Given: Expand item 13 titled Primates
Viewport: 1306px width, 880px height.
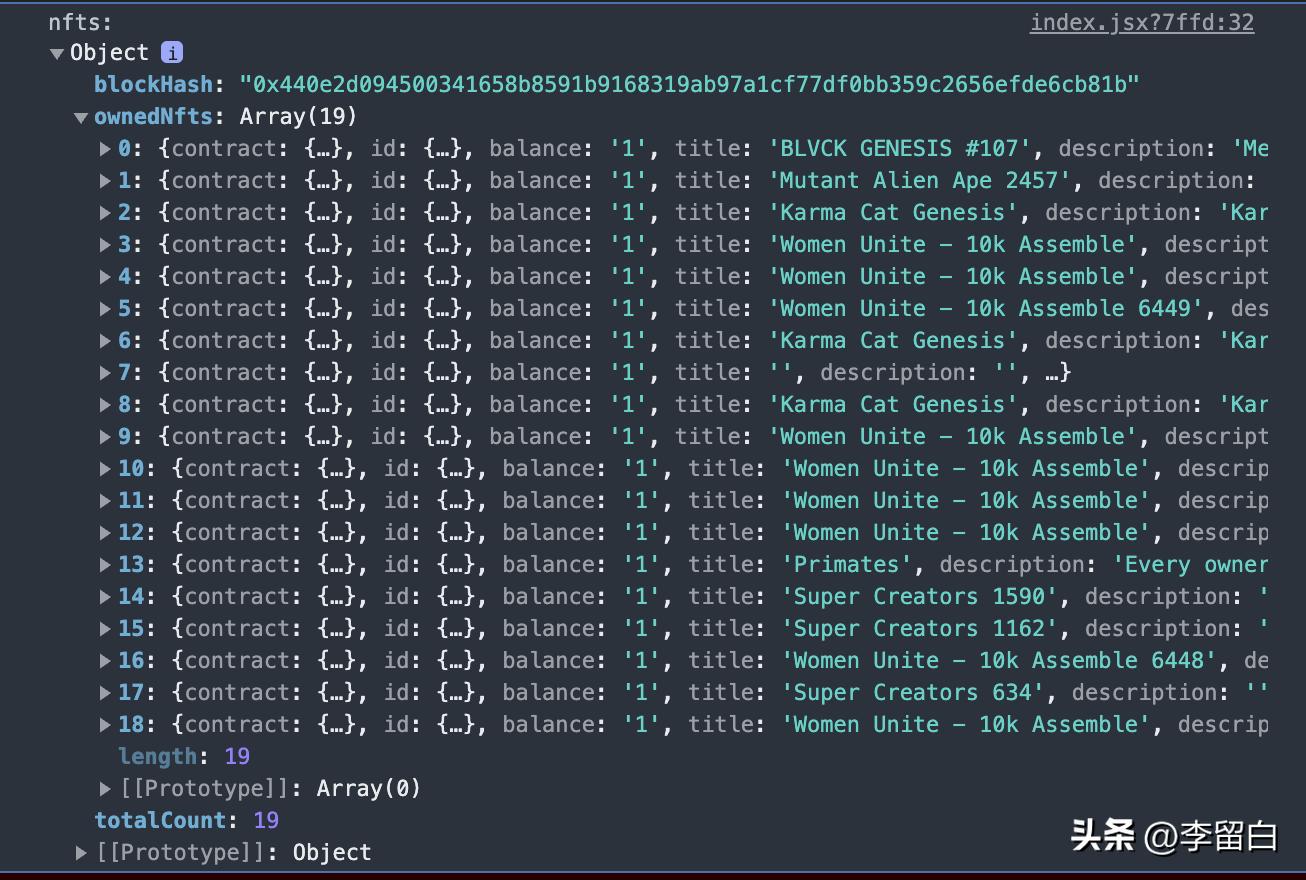Looking at the screenshot, I should [105, 565].
